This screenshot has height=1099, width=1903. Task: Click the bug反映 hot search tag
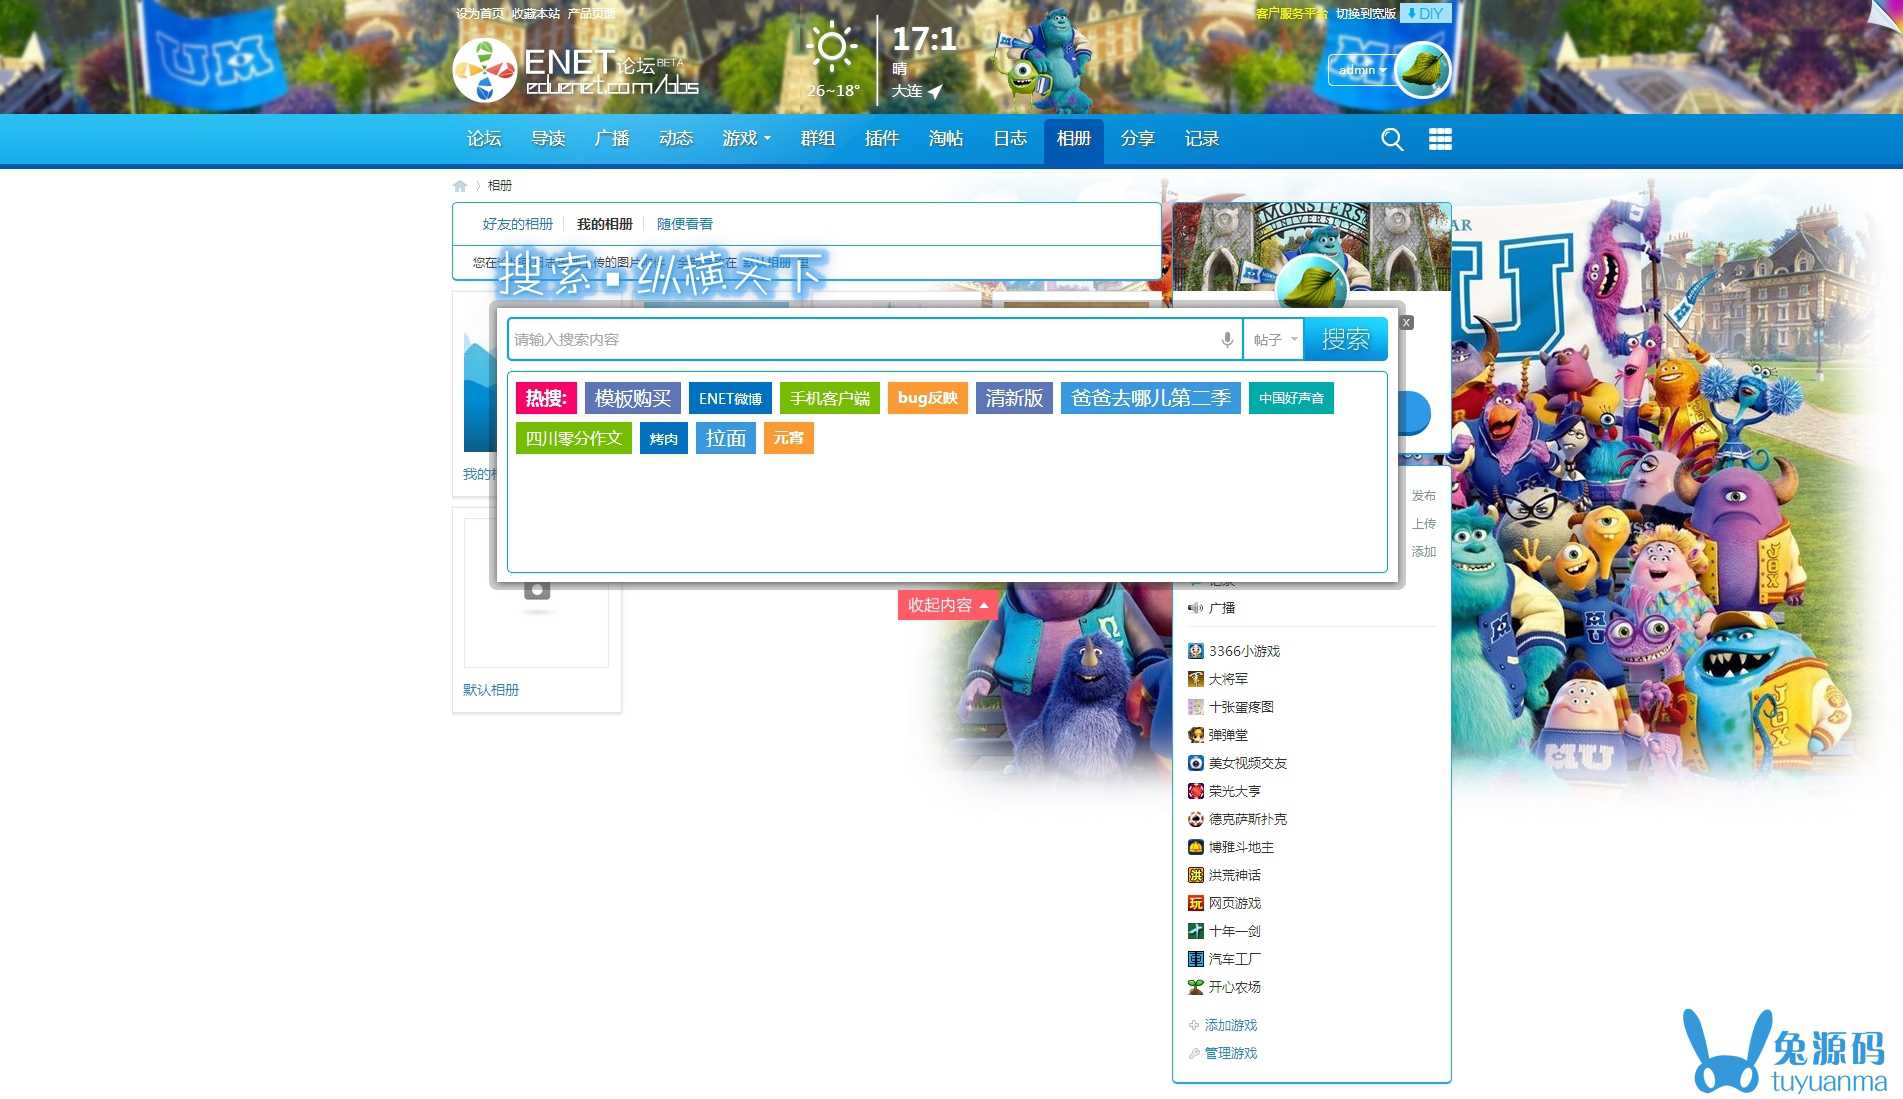[928, 398]
